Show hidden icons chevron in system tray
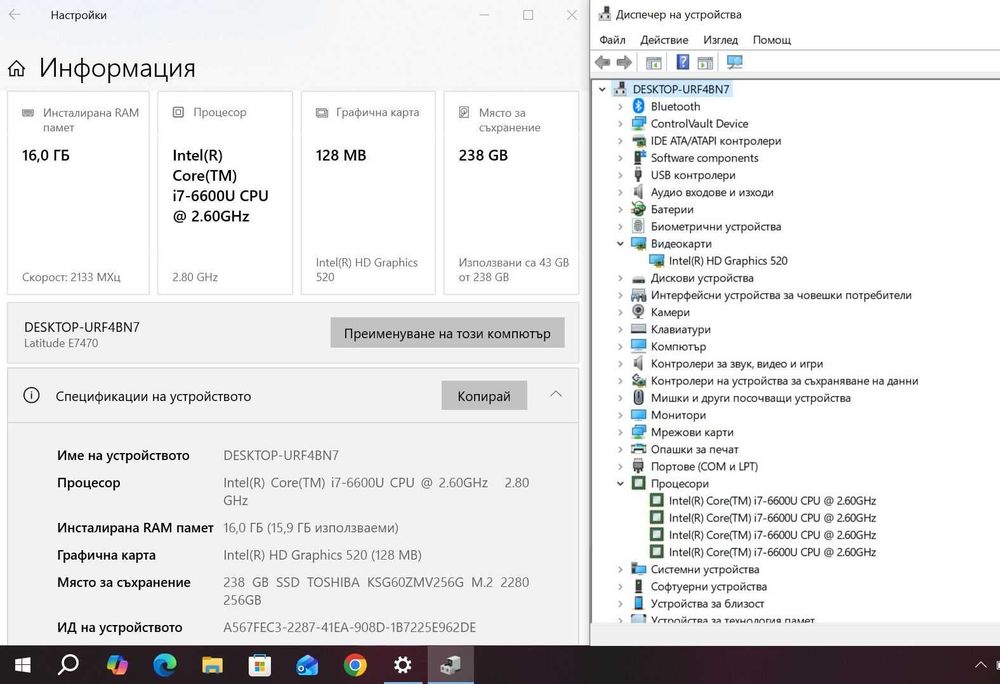This screenshot has height=684, width=1000. (981, 665)
